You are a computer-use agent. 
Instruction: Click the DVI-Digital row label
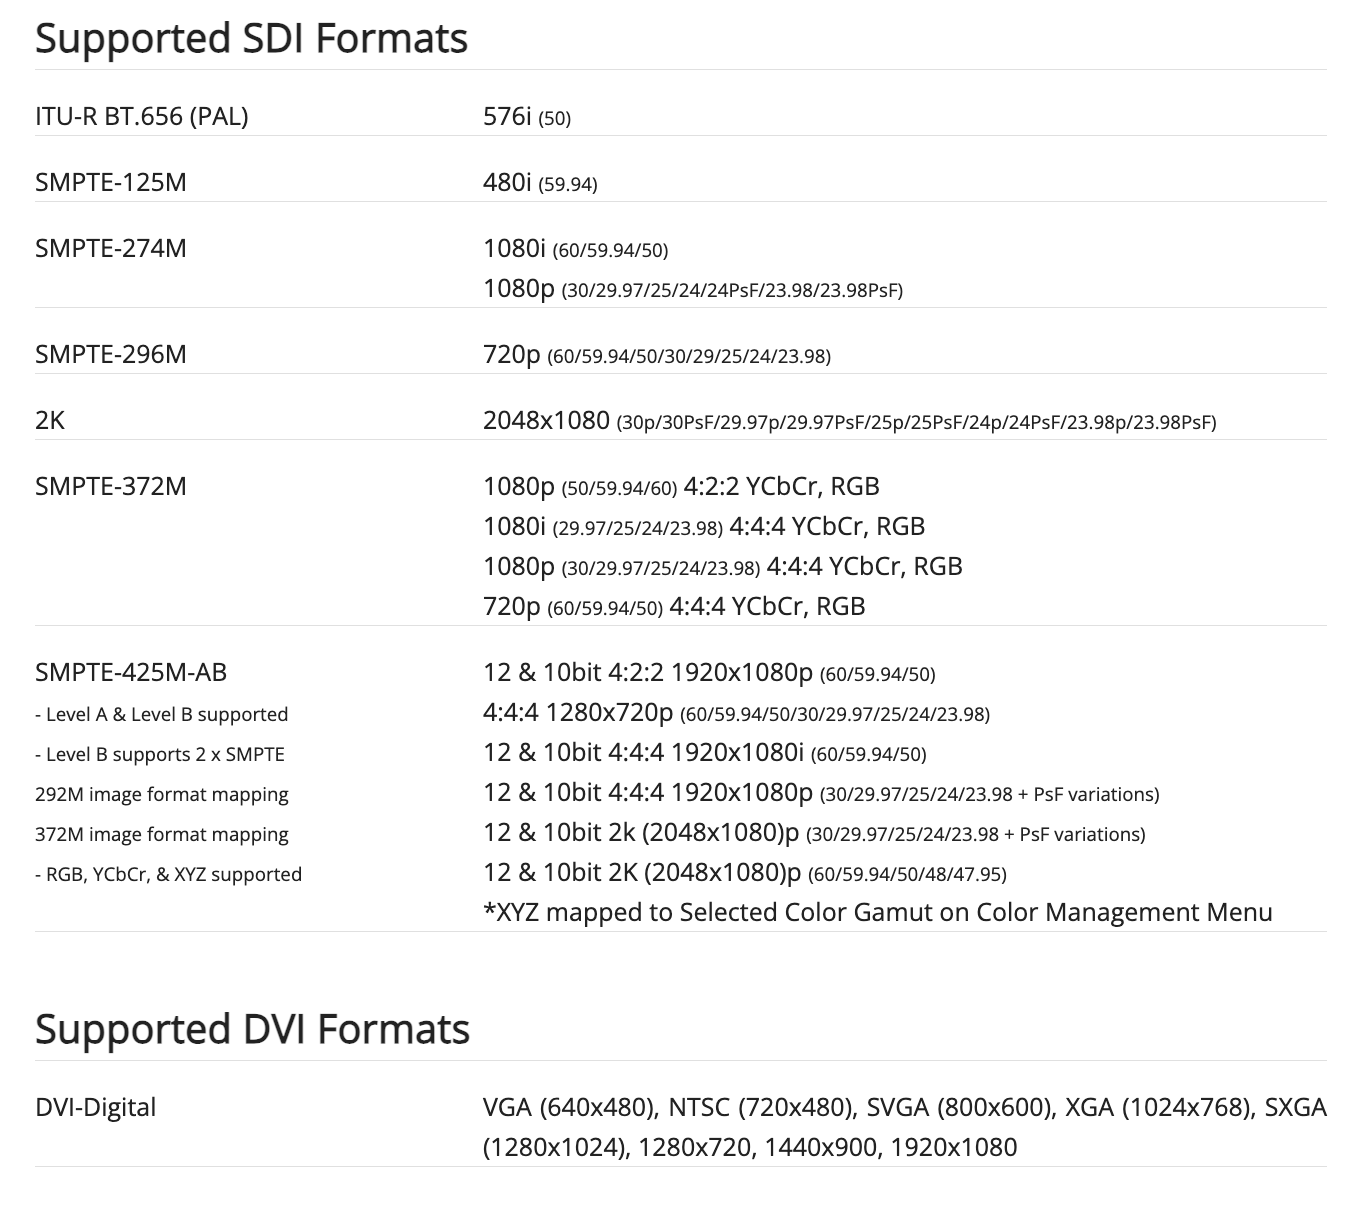[x=95, y=1107]
